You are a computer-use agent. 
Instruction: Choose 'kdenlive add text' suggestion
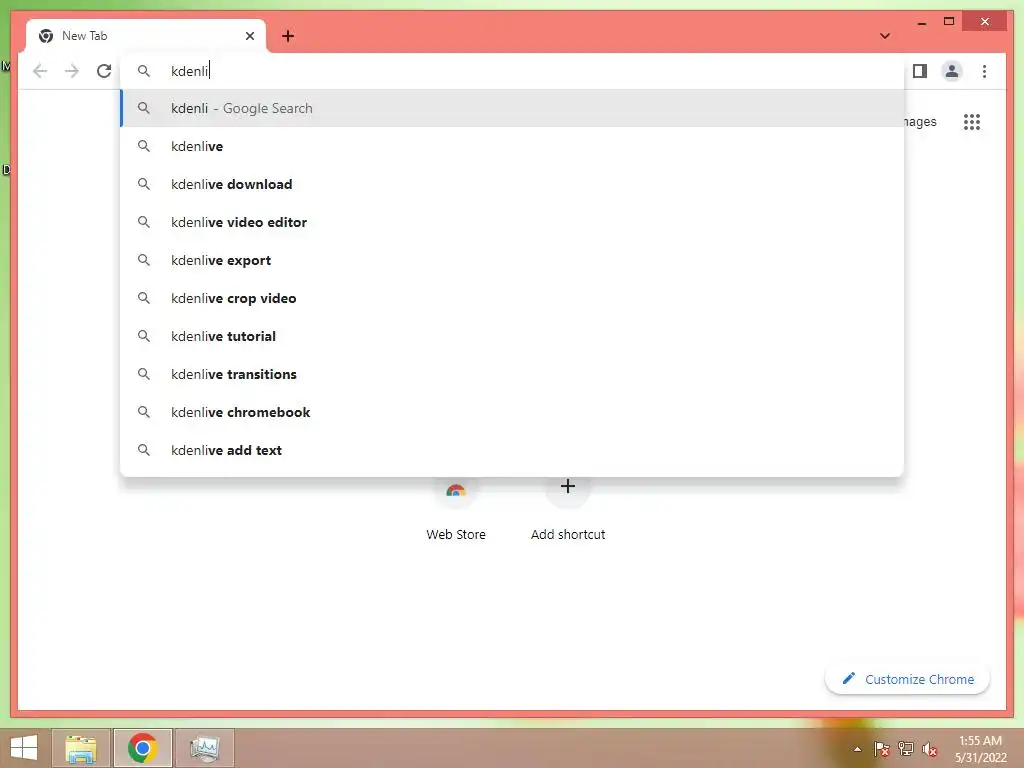pos(513,450)
